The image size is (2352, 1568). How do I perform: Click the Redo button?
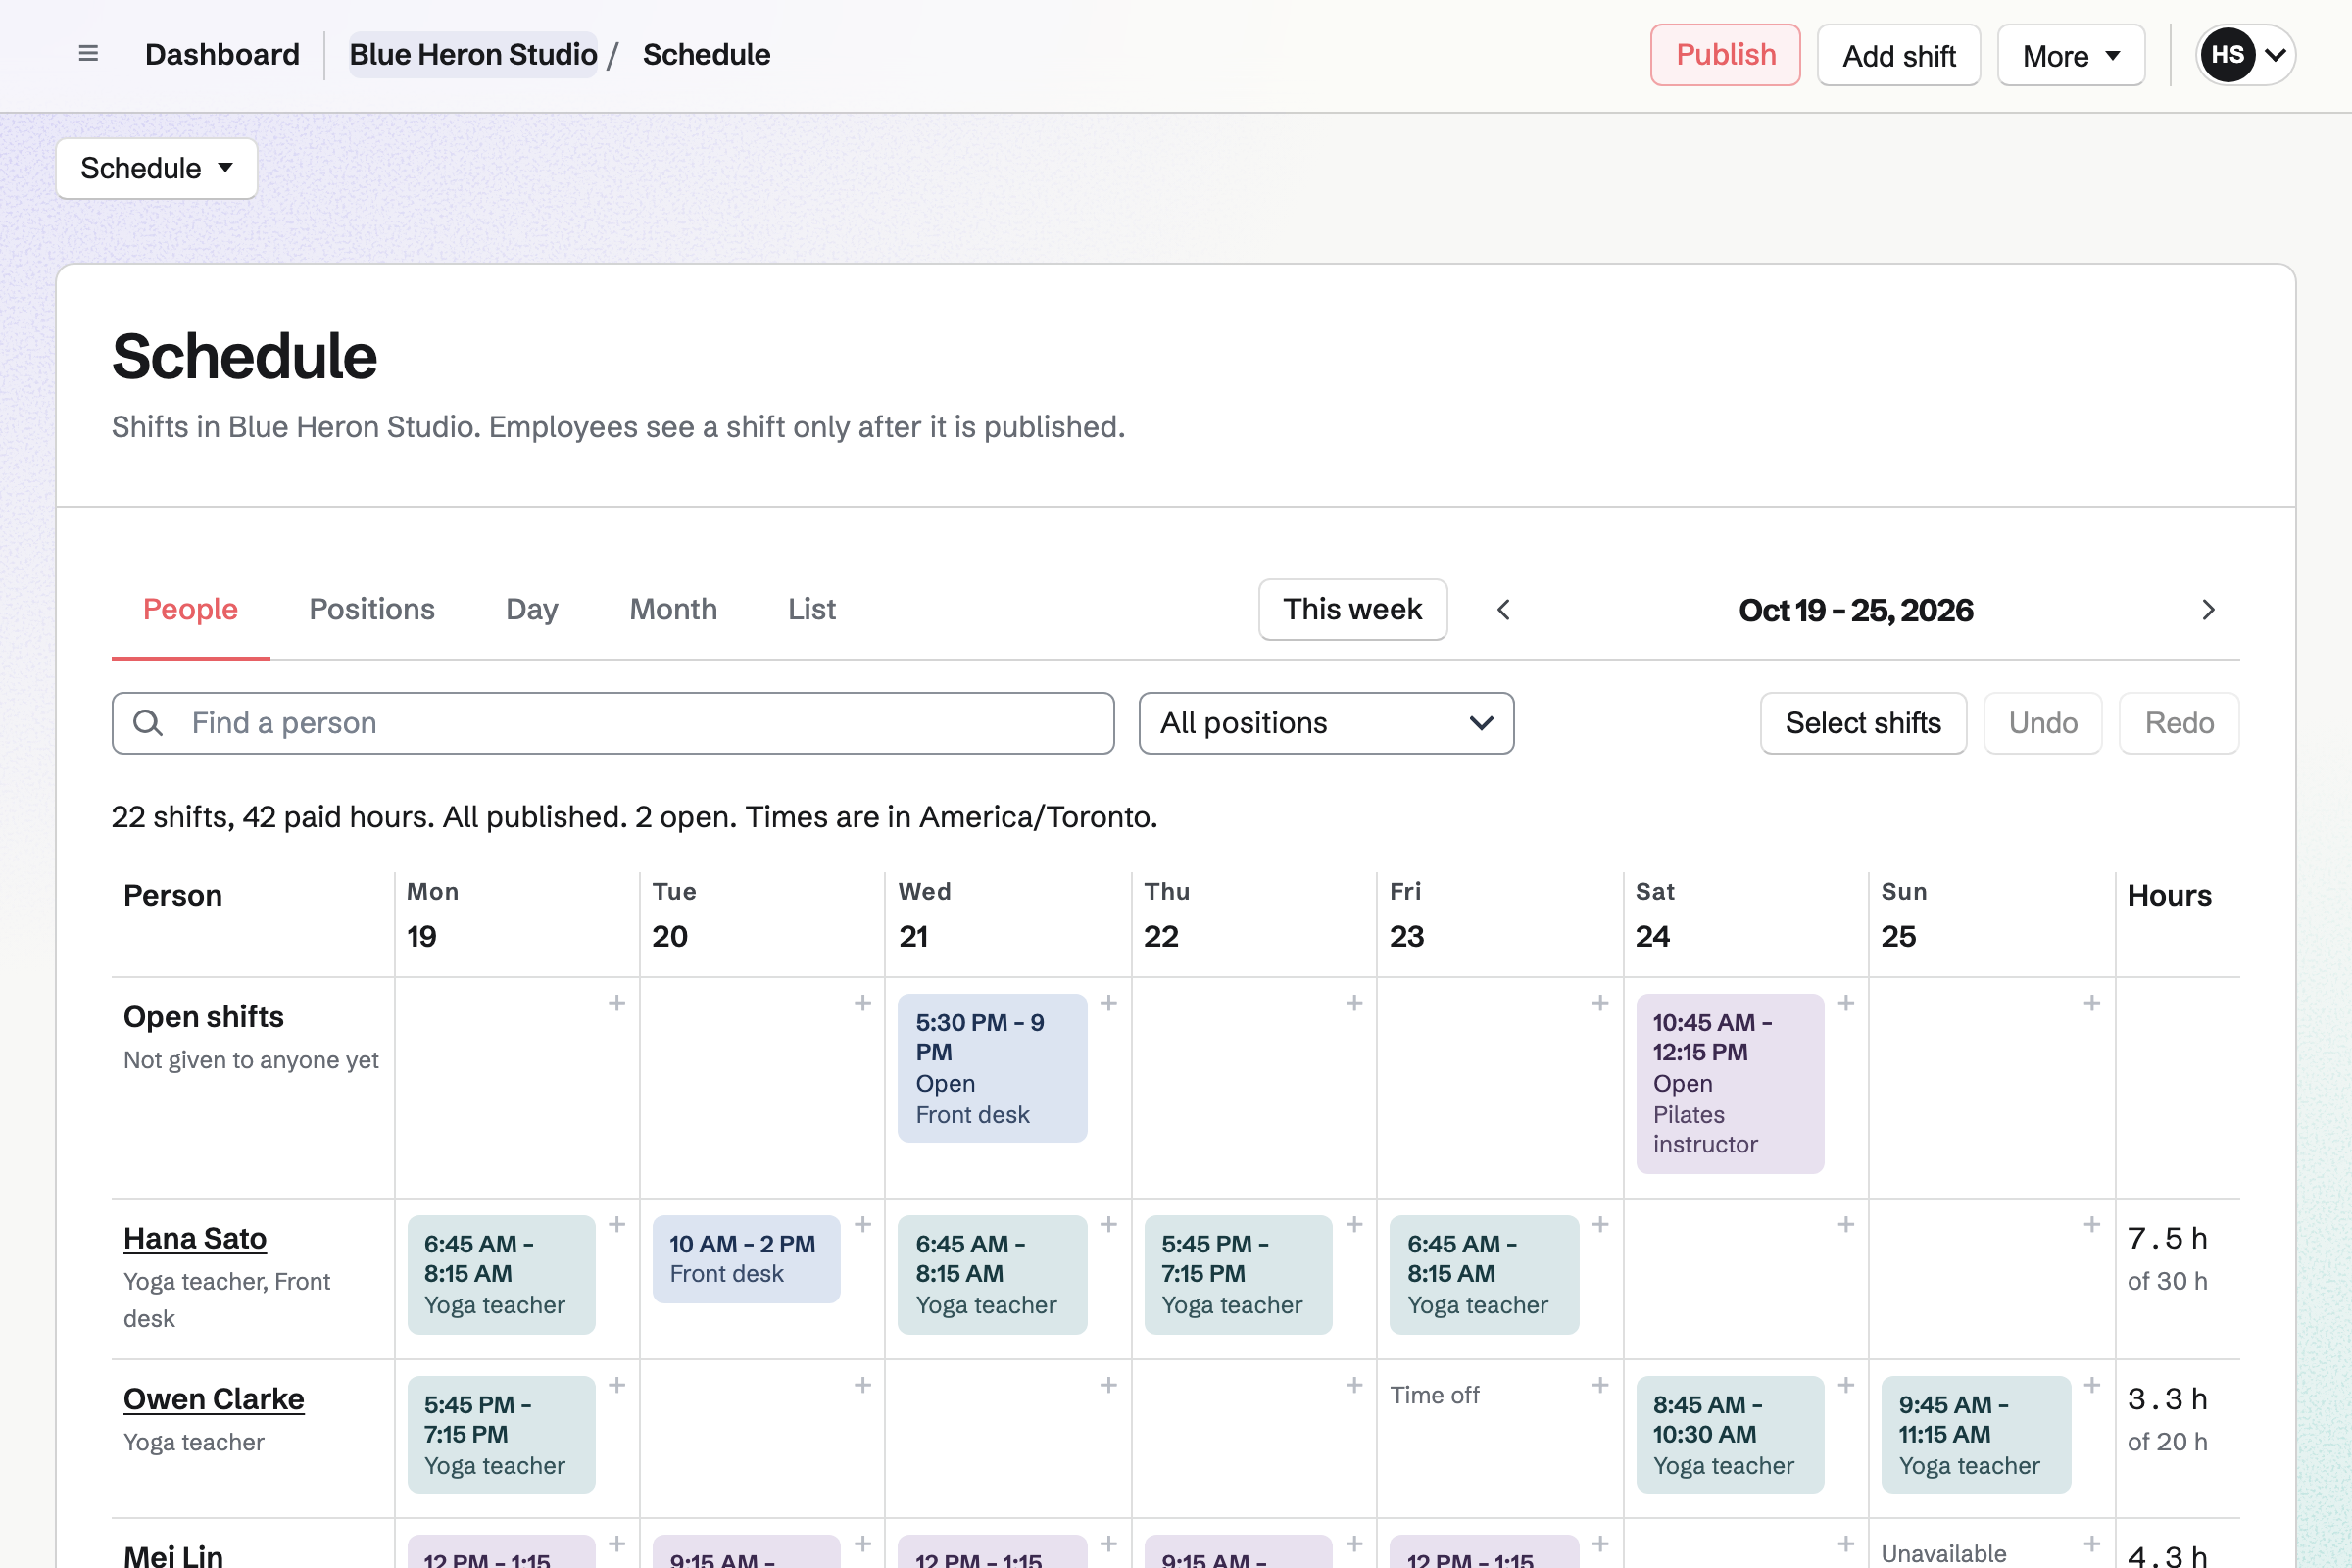click(x=2179, y=723)
